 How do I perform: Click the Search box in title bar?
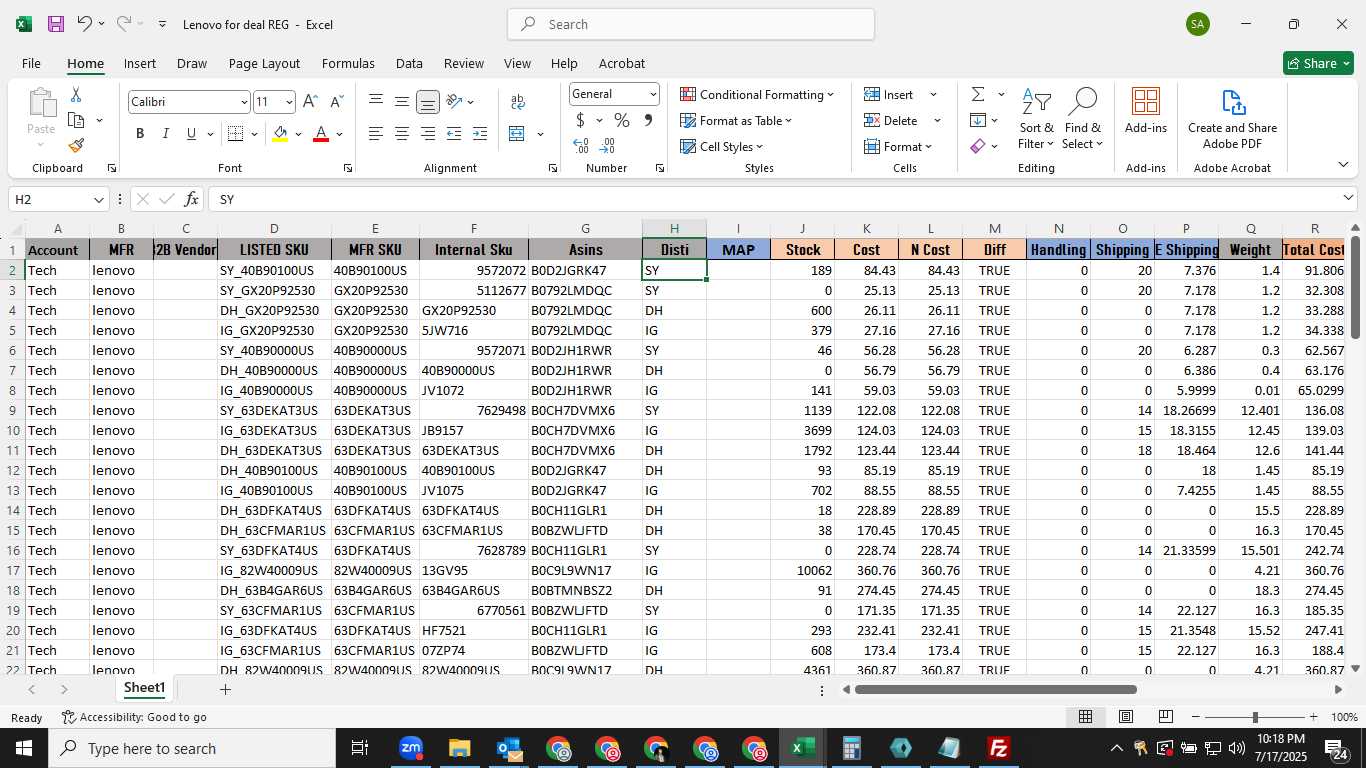click(691, 24)
